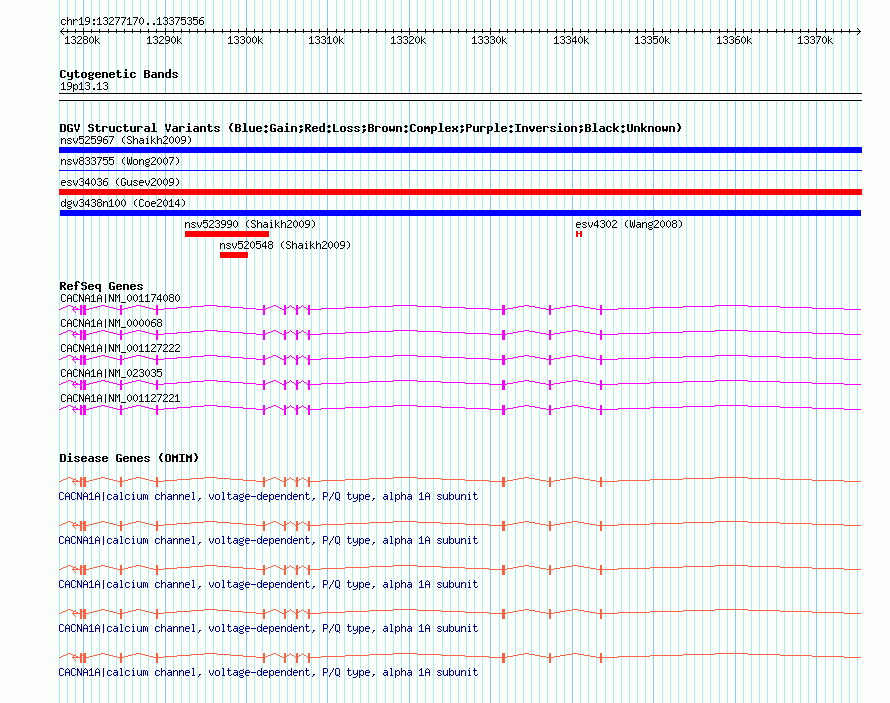This screenshot has height=703, width=890.
Task: Click the nsv833755 (Wong2007) variant label
Action: (x=120, y=161)
